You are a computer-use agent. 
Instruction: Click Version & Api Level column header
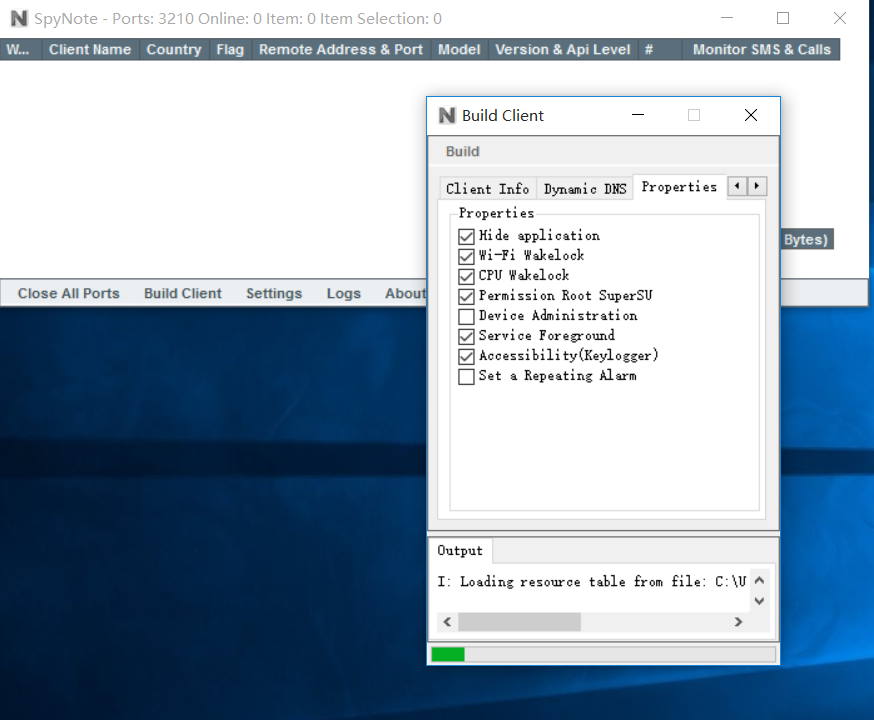click(562, 50)
